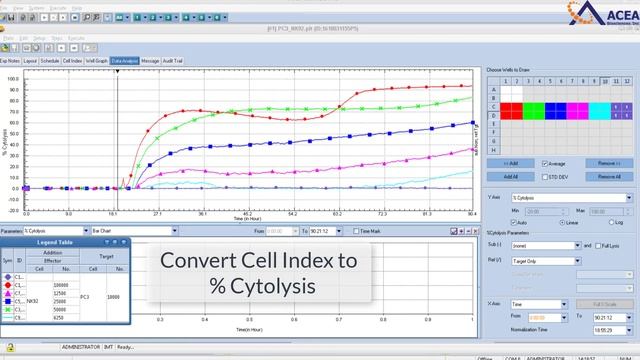Select plate number 2 toolbar icon
This screenshot has height=360, width=640.
pyautogui.click(x=153, y=18)
